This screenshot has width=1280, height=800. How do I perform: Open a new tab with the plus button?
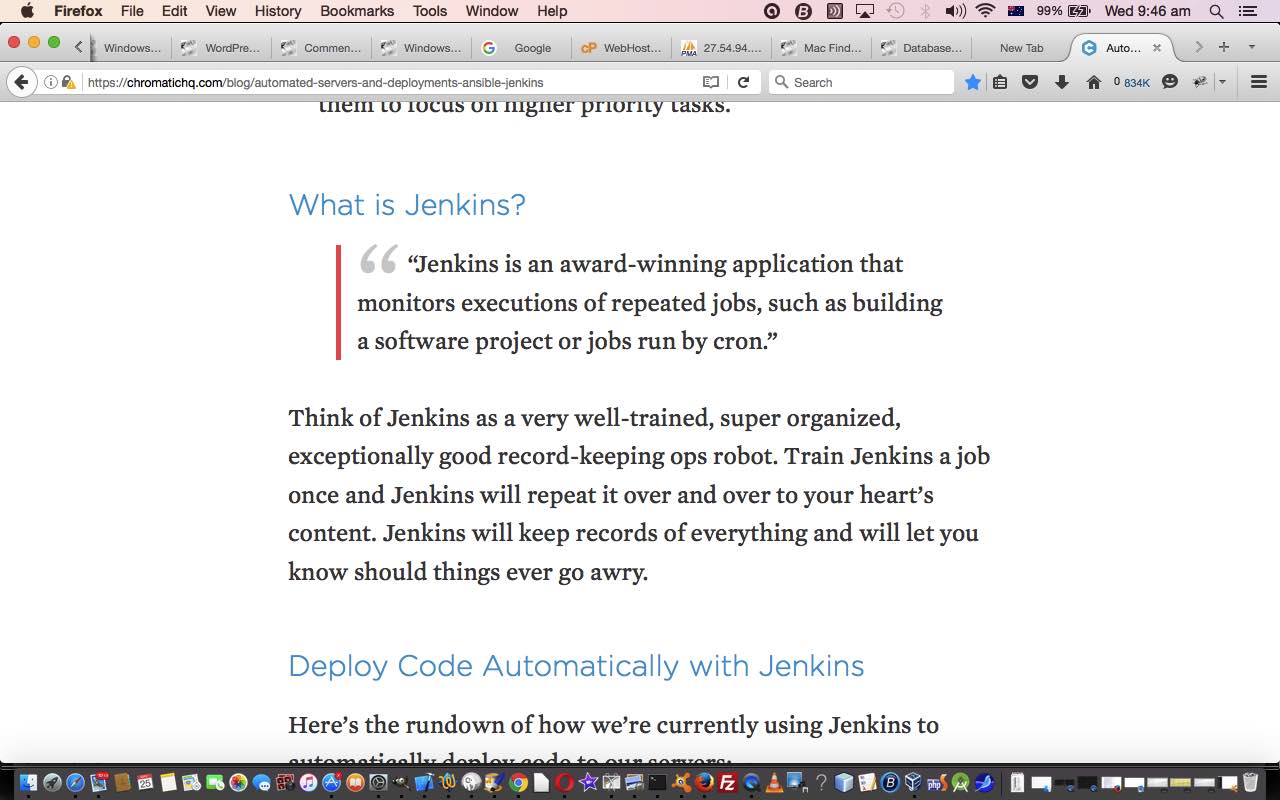[1223, 47]
